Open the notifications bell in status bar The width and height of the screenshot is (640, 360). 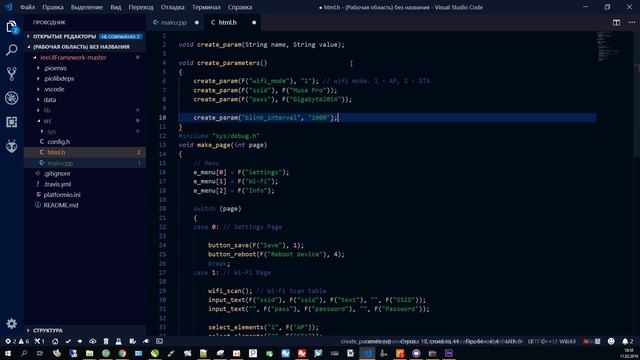(627, 341)
